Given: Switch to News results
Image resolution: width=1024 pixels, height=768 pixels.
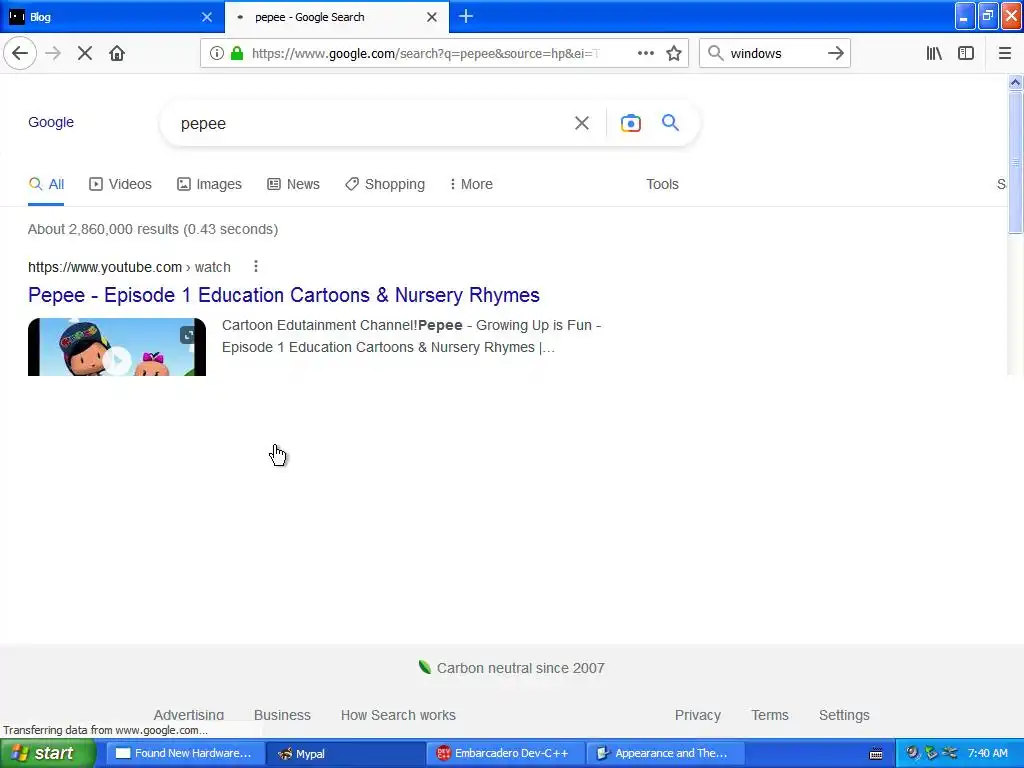Looking at the screenshot, I should pos(293,184).
